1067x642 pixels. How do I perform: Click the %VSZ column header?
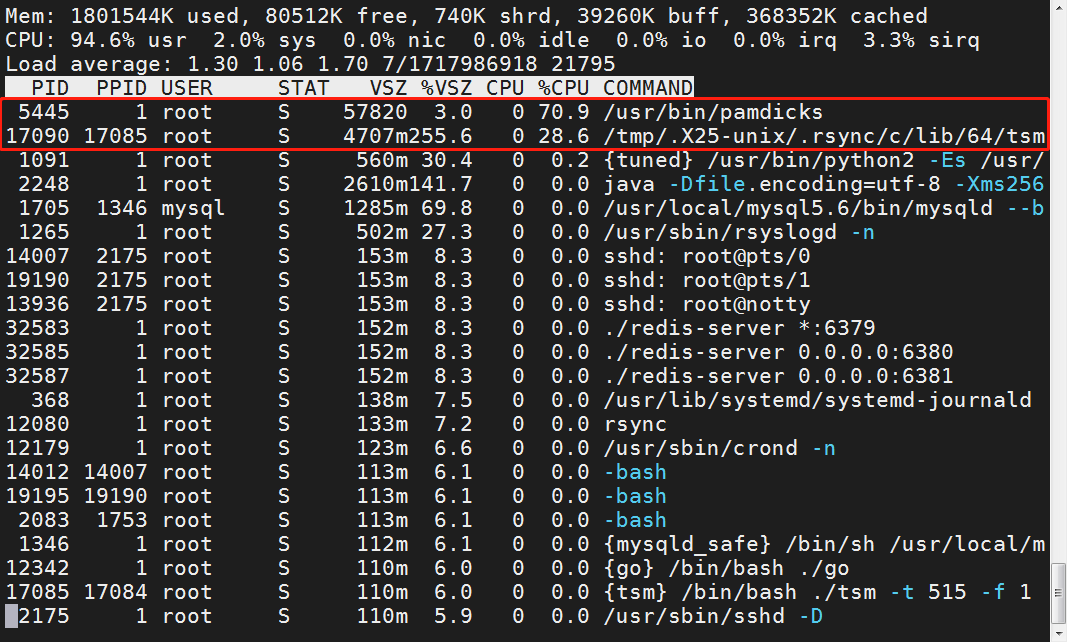(x=445, y=88)
